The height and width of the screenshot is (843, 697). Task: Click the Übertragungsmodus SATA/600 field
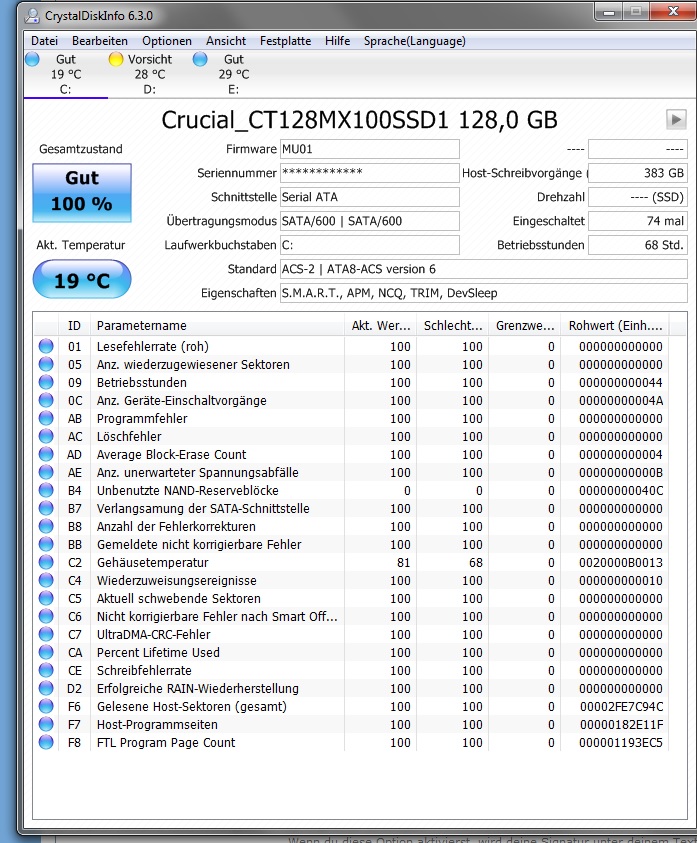point(369,221)
